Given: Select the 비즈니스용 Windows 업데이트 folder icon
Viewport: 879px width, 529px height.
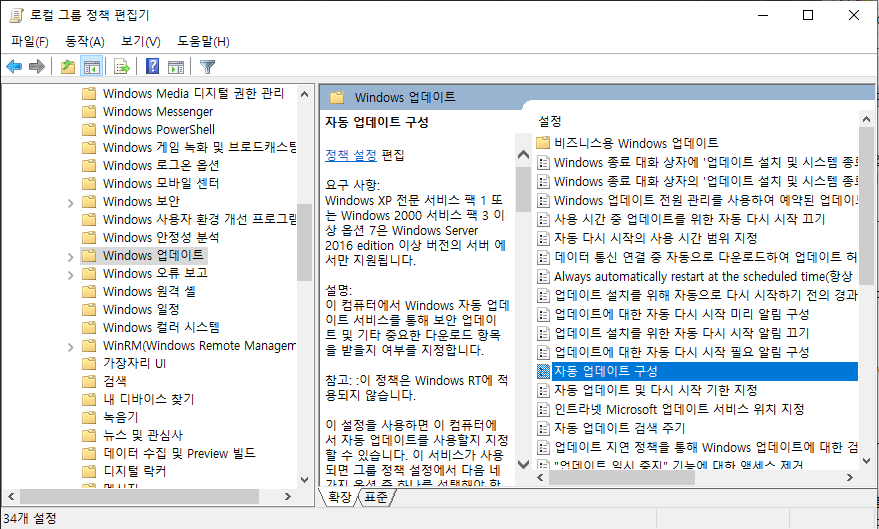Looking at the screenshot, I should pyautogui.click(x=544, y=143).
